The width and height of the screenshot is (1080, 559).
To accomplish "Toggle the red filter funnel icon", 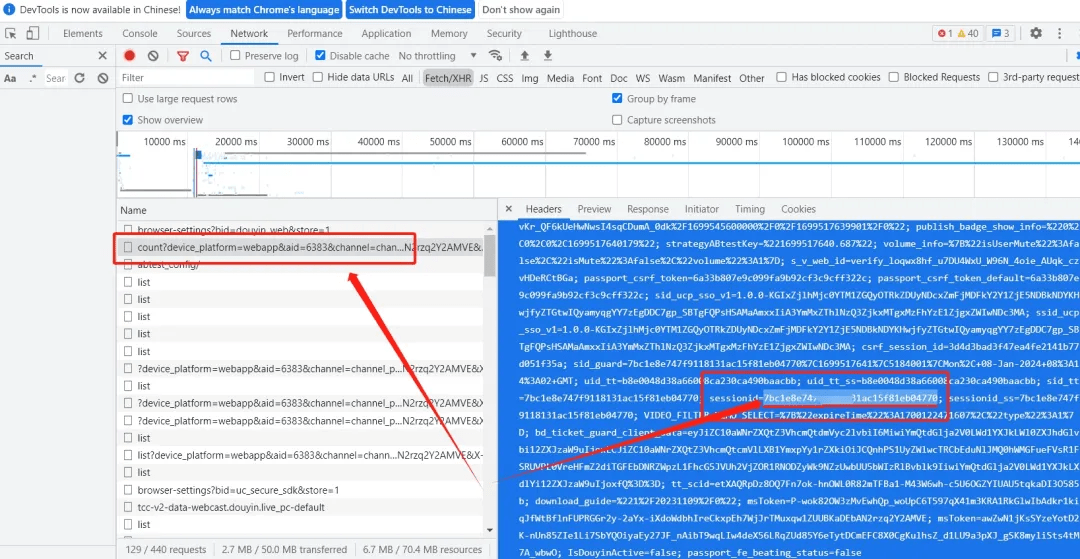I will pyautogui.click(x=182, y=56).
